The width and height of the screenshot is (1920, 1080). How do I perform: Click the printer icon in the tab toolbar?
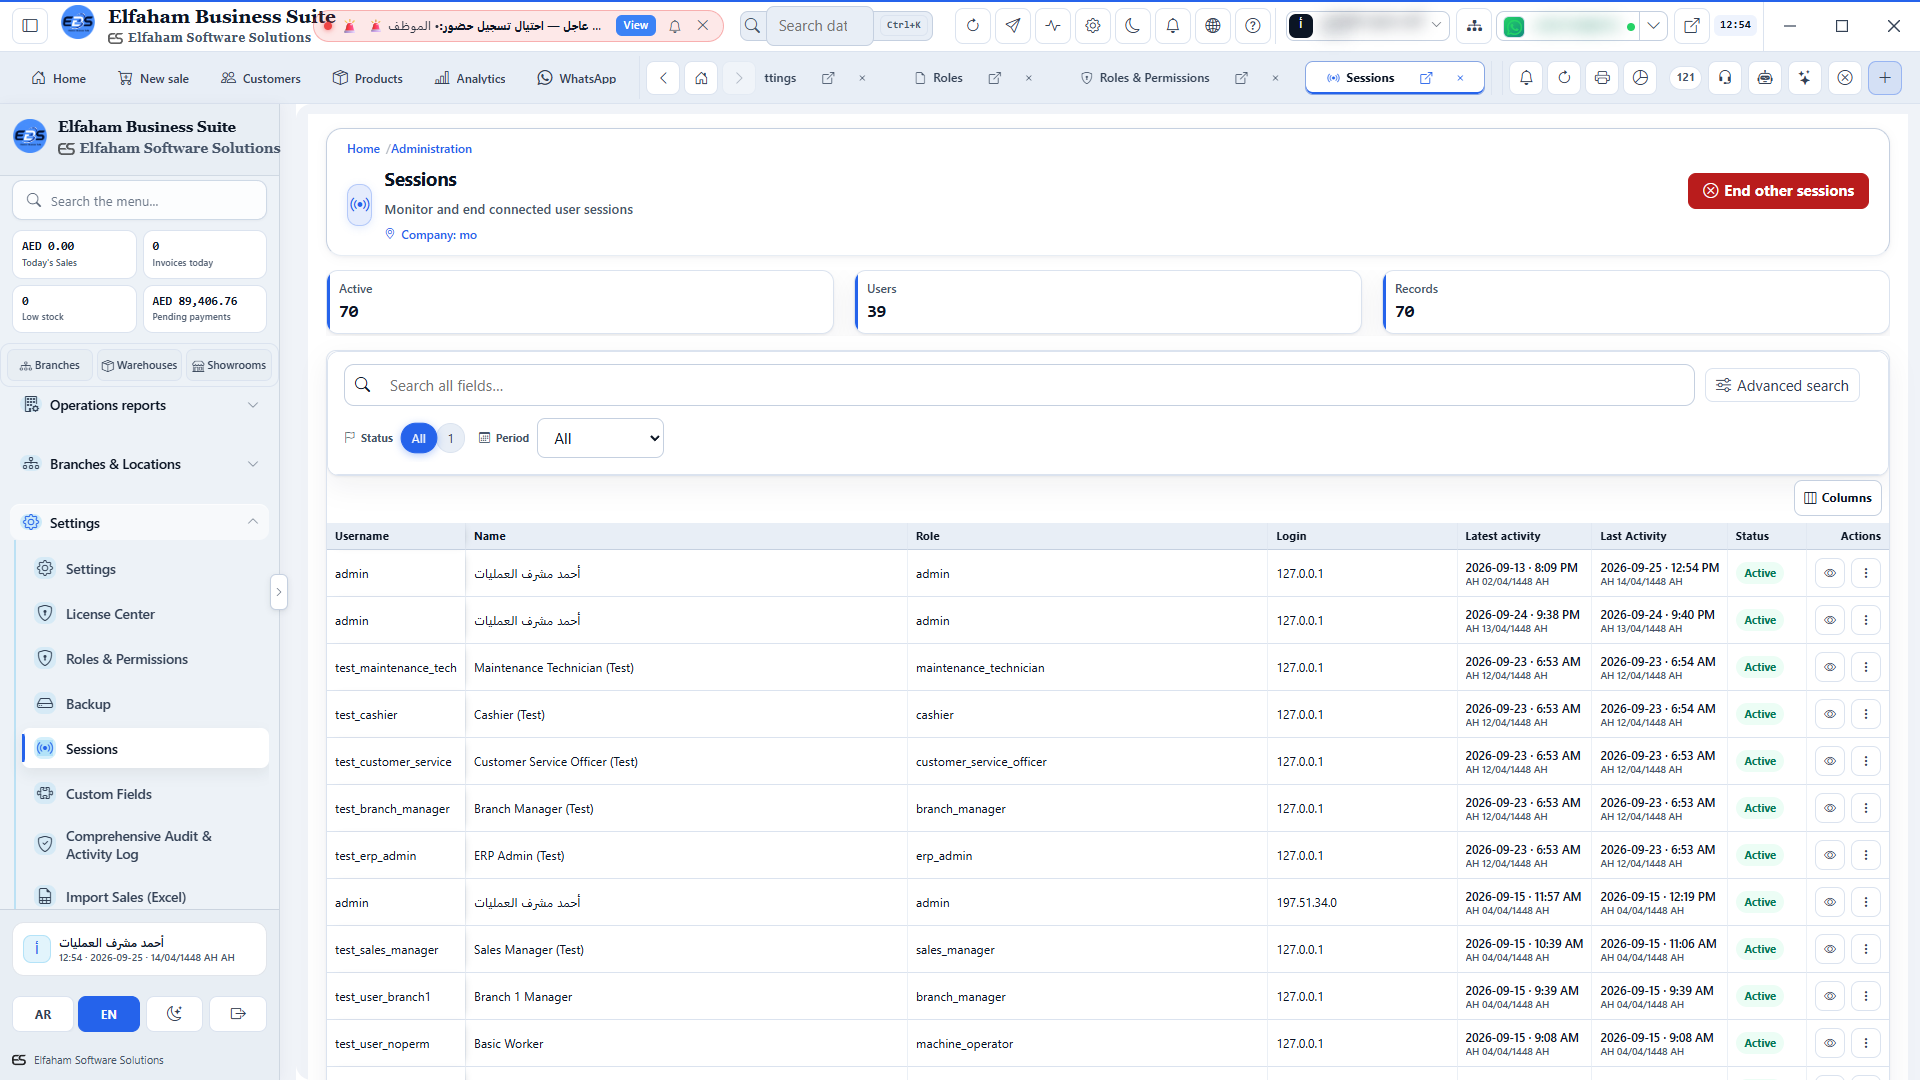[1602, 78]
